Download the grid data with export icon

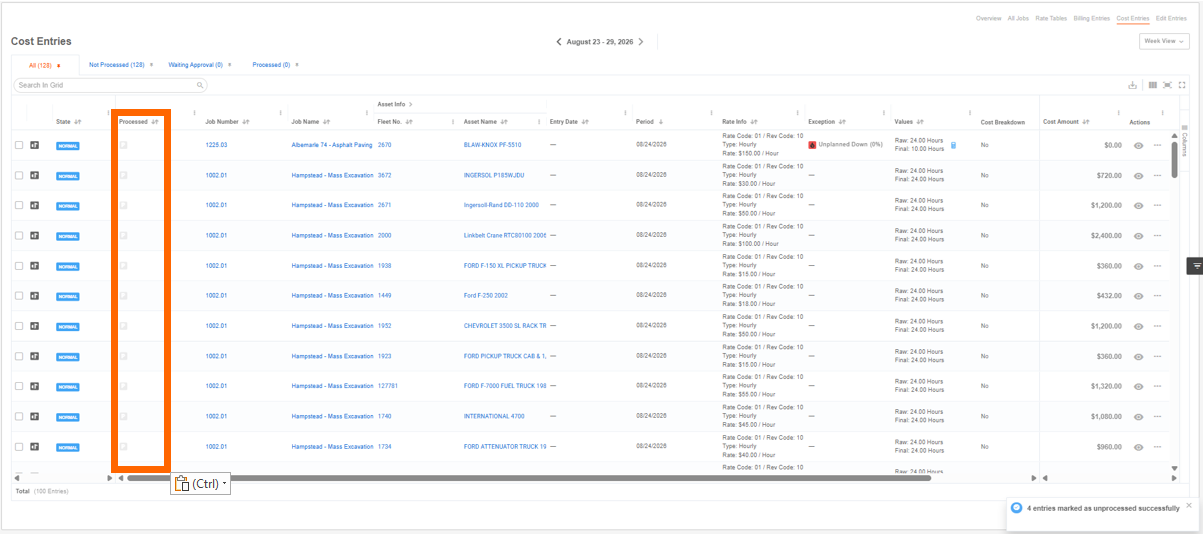click(1133, 85)
